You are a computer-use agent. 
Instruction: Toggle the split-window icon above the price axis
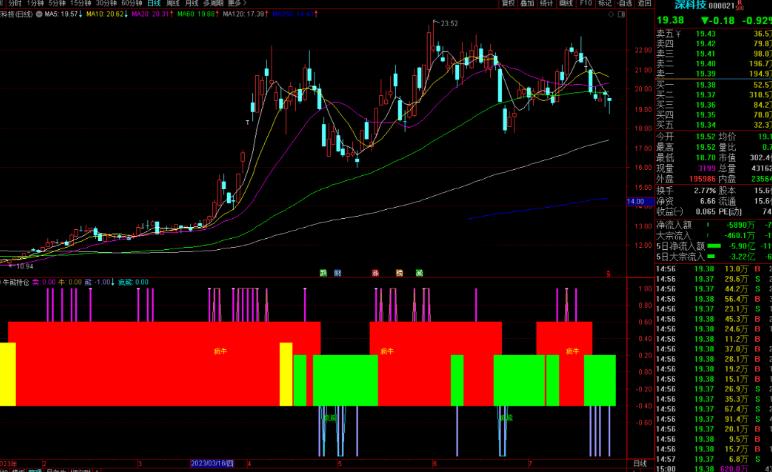click(621, 14)
